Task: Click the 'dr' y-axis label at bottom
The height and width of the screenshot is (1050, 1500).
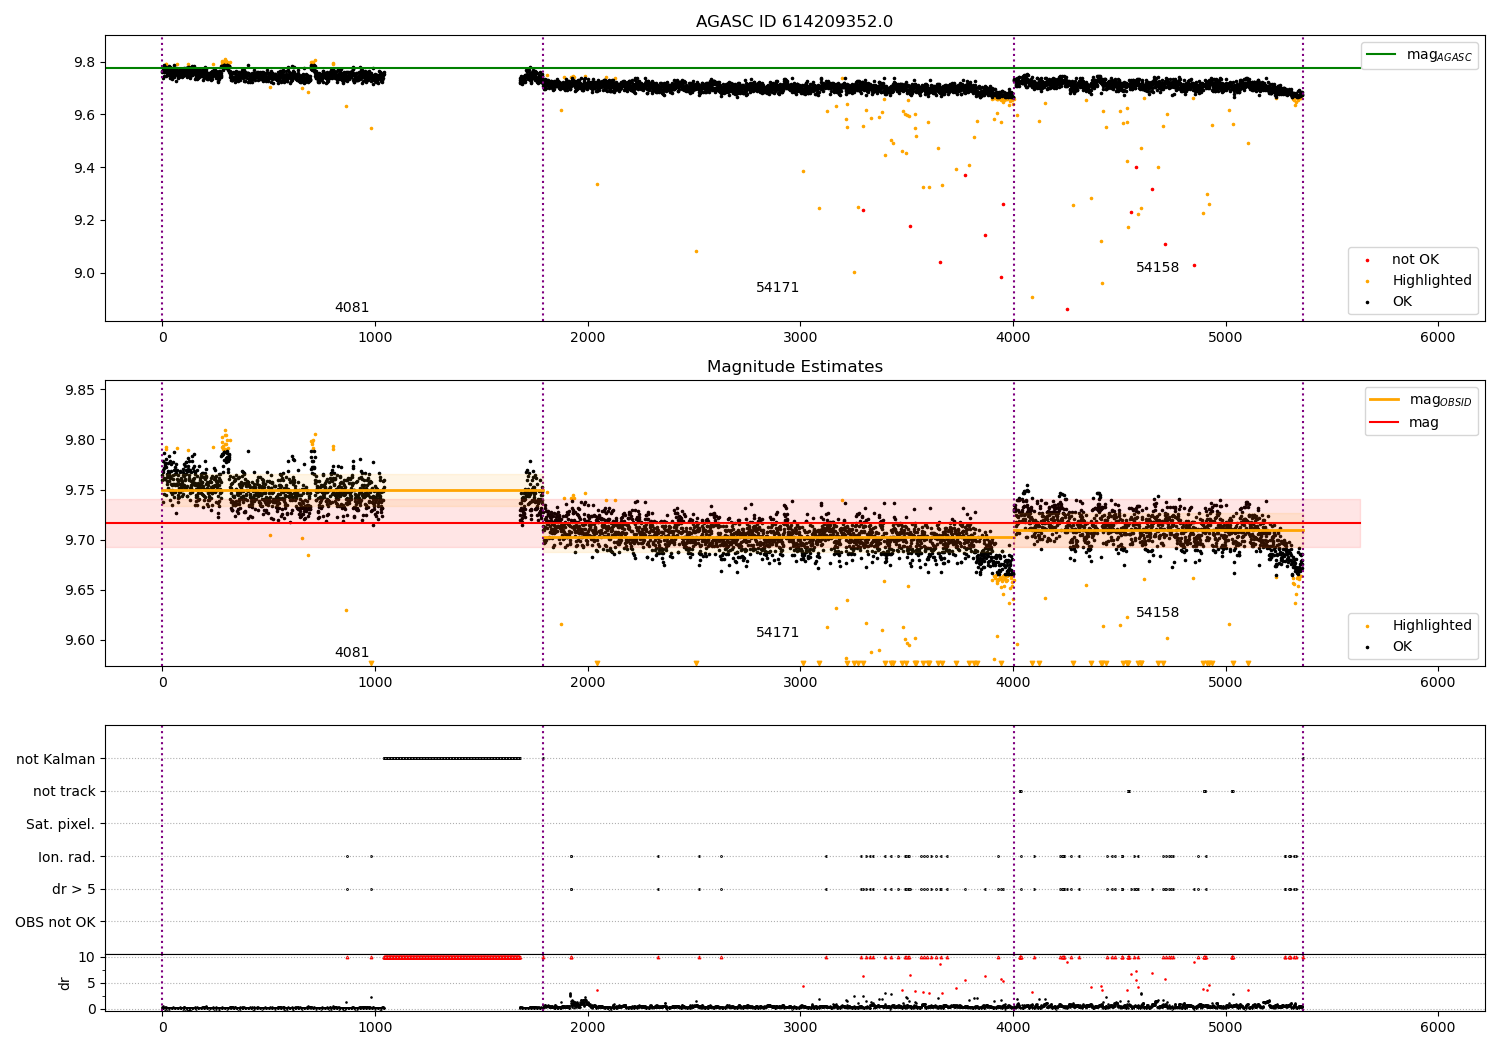Action: pos(65,983)
